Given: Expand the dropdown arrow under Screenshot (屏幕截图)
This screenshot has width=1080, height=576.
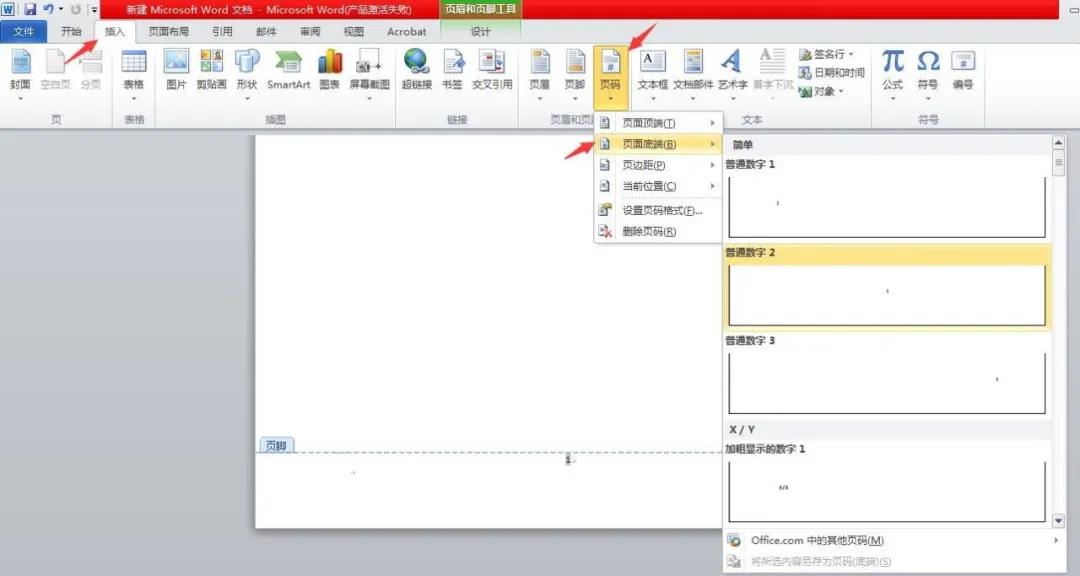Looking at the screenshot, I should [x=369, y=99].
